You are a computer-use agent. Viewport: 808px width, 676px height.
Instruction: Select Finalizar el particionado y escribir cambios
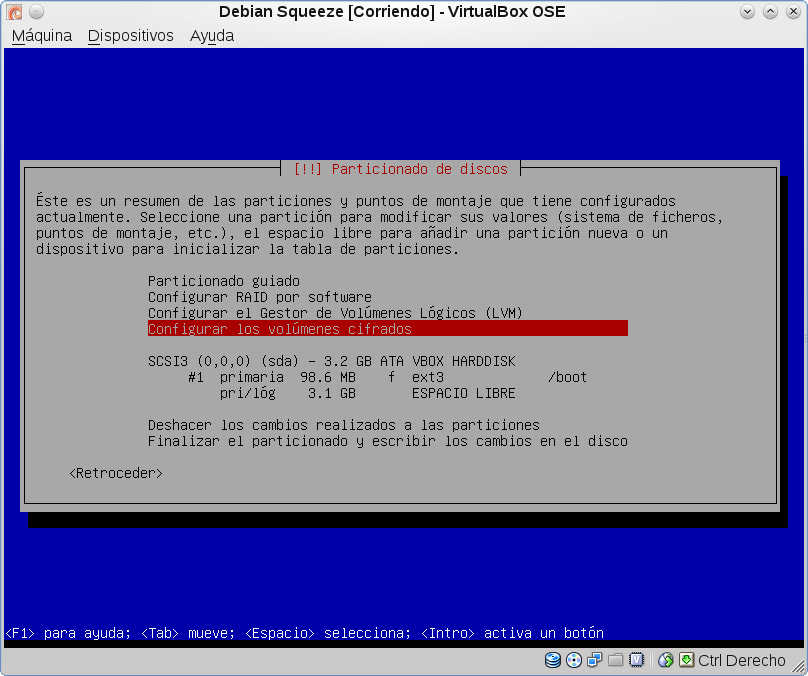coord(388,441)
